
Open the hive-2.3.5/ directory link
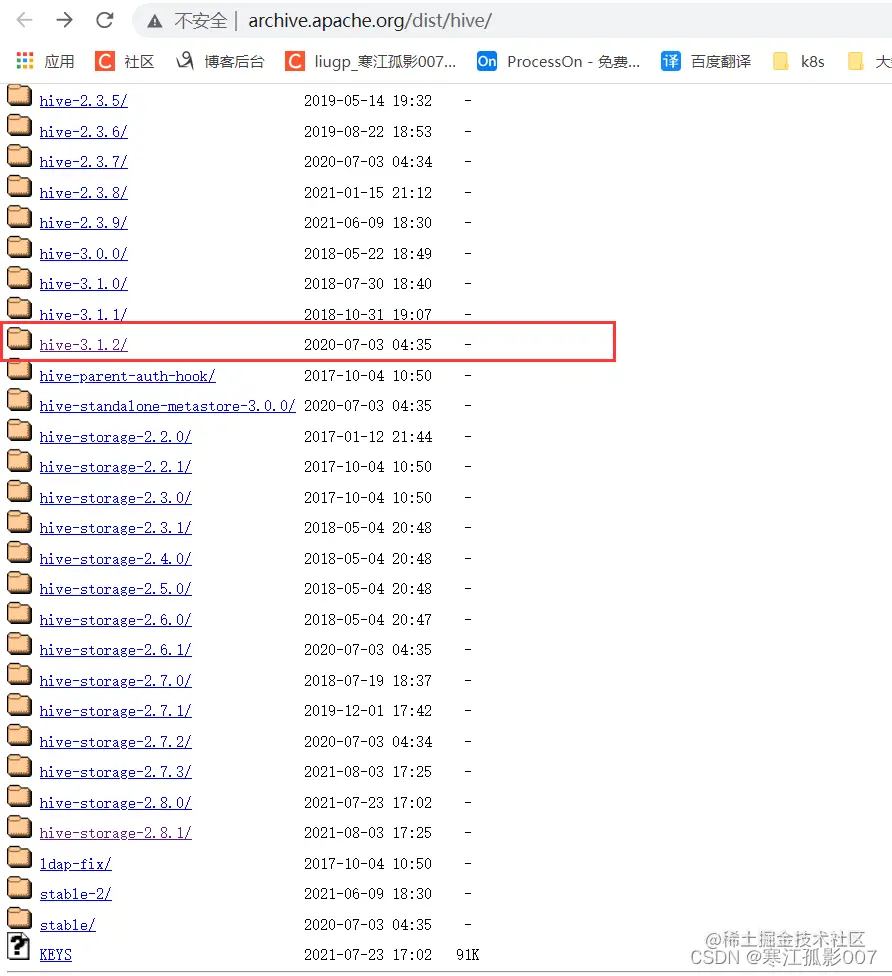point(83,101)
